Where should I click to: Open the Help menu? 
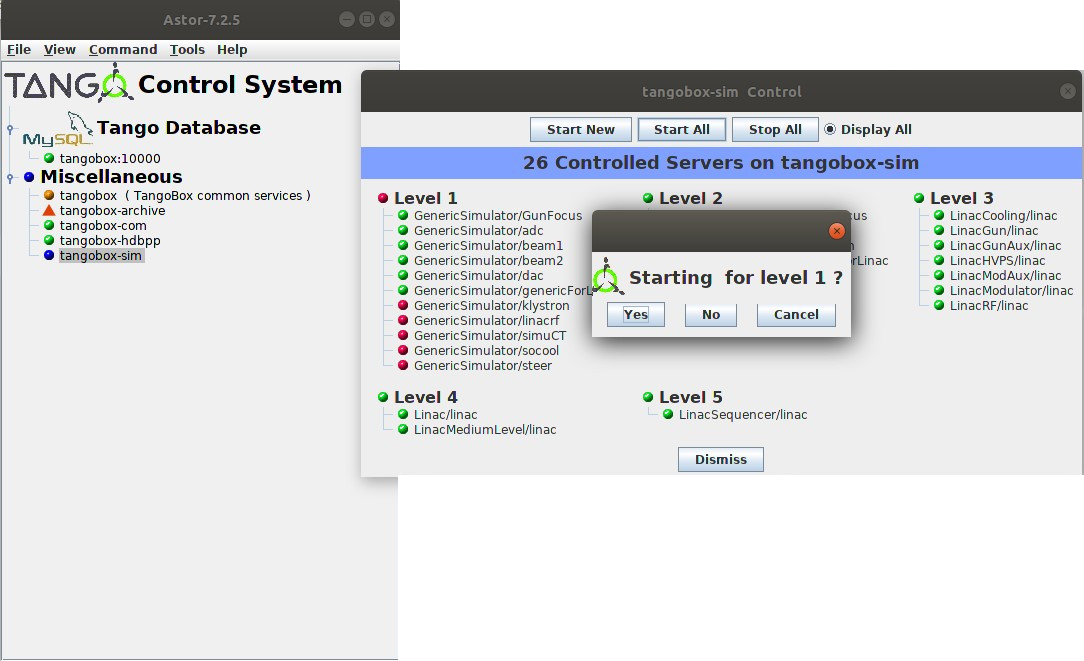point(232,50)
